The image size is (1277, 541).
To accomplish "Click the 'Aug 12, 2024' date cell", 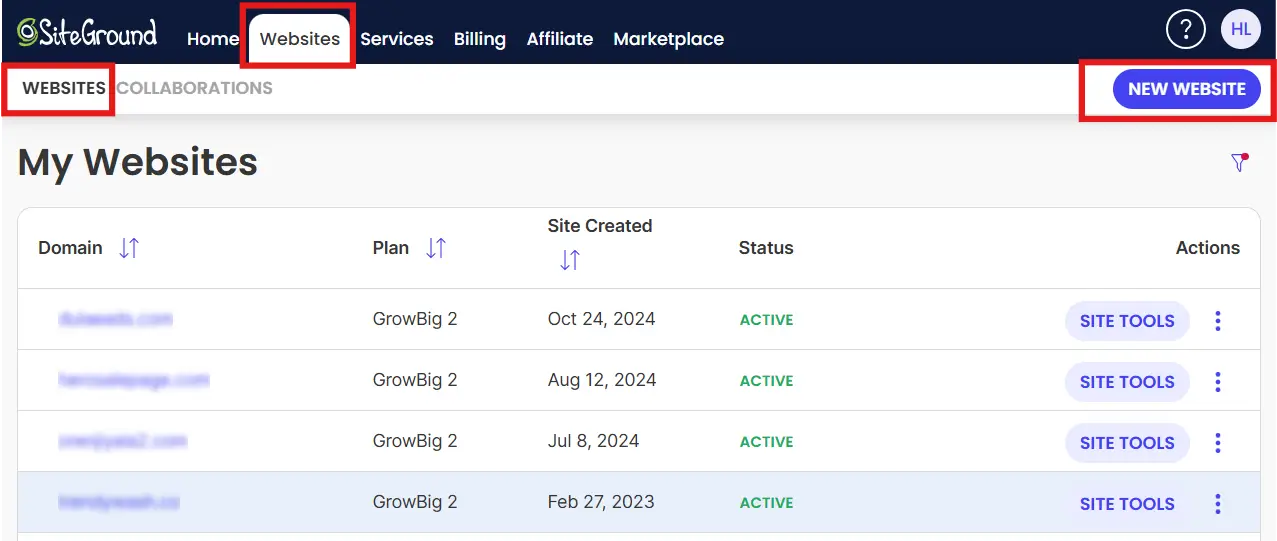I will point(602,380).
